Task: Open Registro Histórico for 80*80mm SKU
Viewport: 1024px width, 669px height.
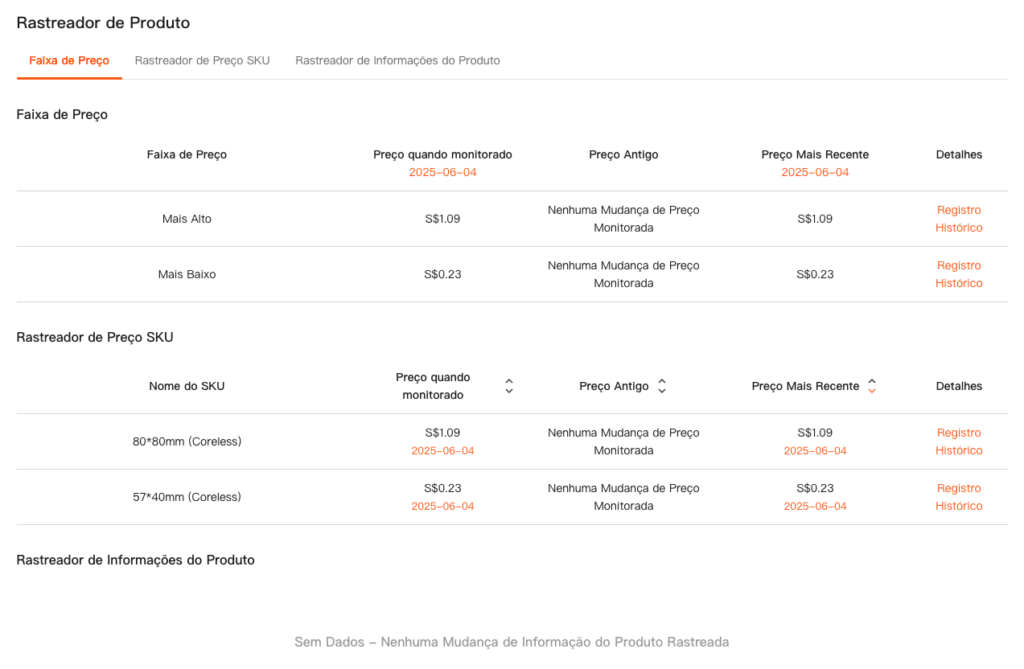Action: (x=958, y=441)
